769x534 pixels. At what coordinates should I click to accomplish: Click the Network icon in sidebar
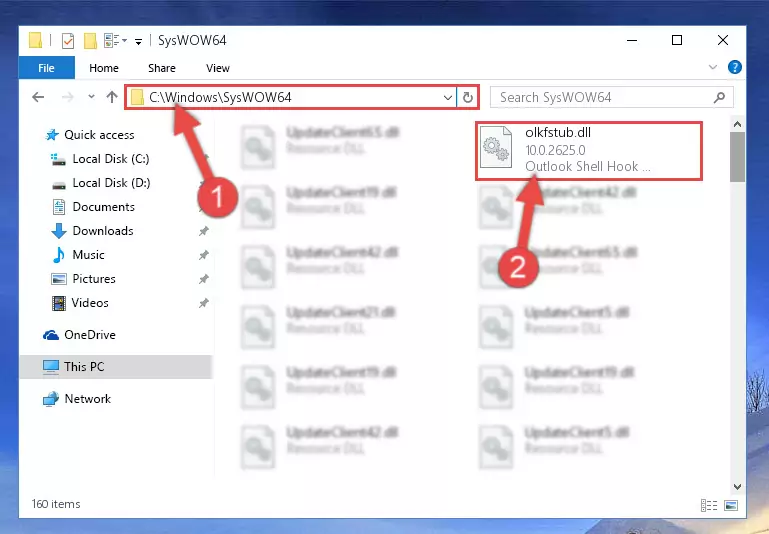coord(51,399)
